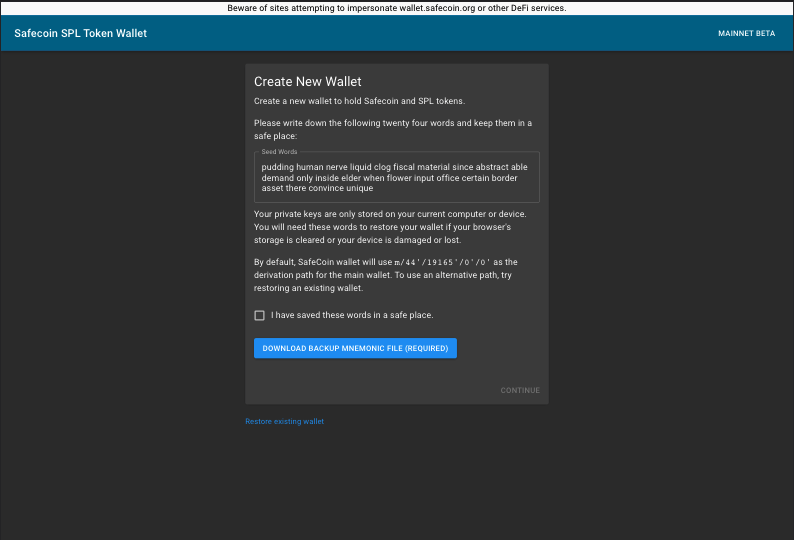
Task: Click the 'Your private keys are only stored' paragraph
Action: coord(390,227)
